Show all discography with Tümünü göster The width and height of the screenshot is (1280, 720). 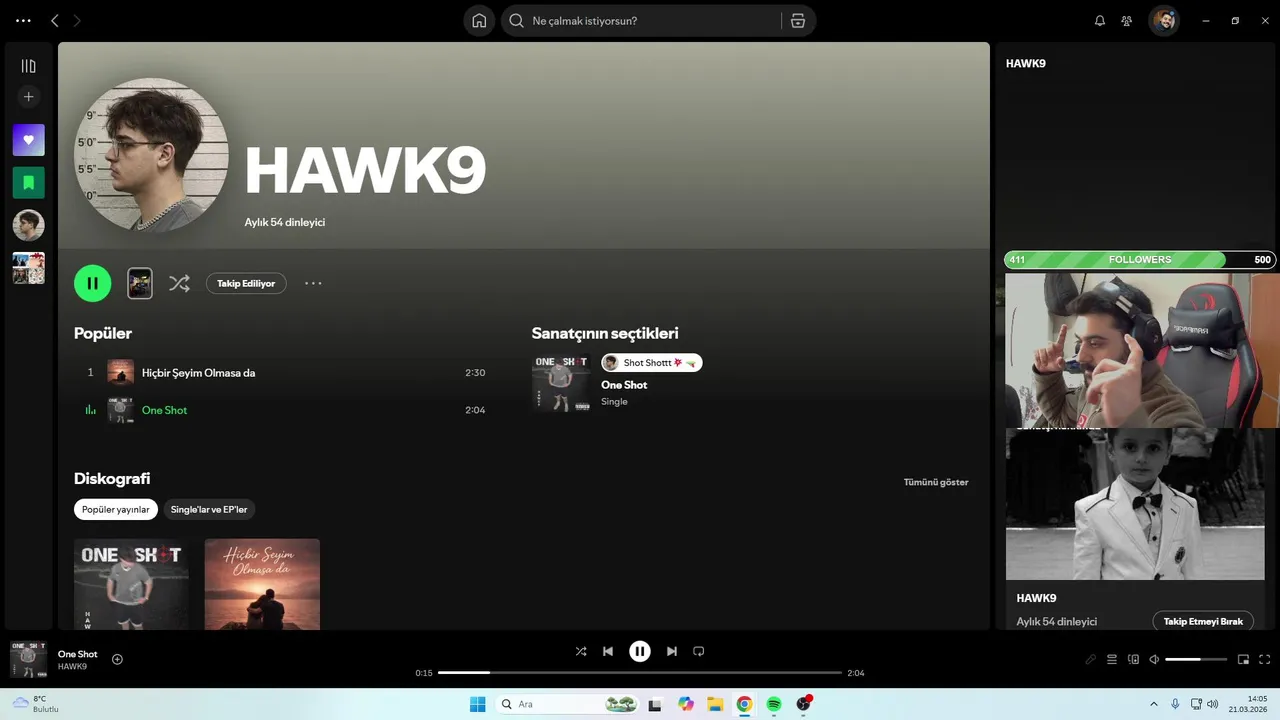[936, 482]
